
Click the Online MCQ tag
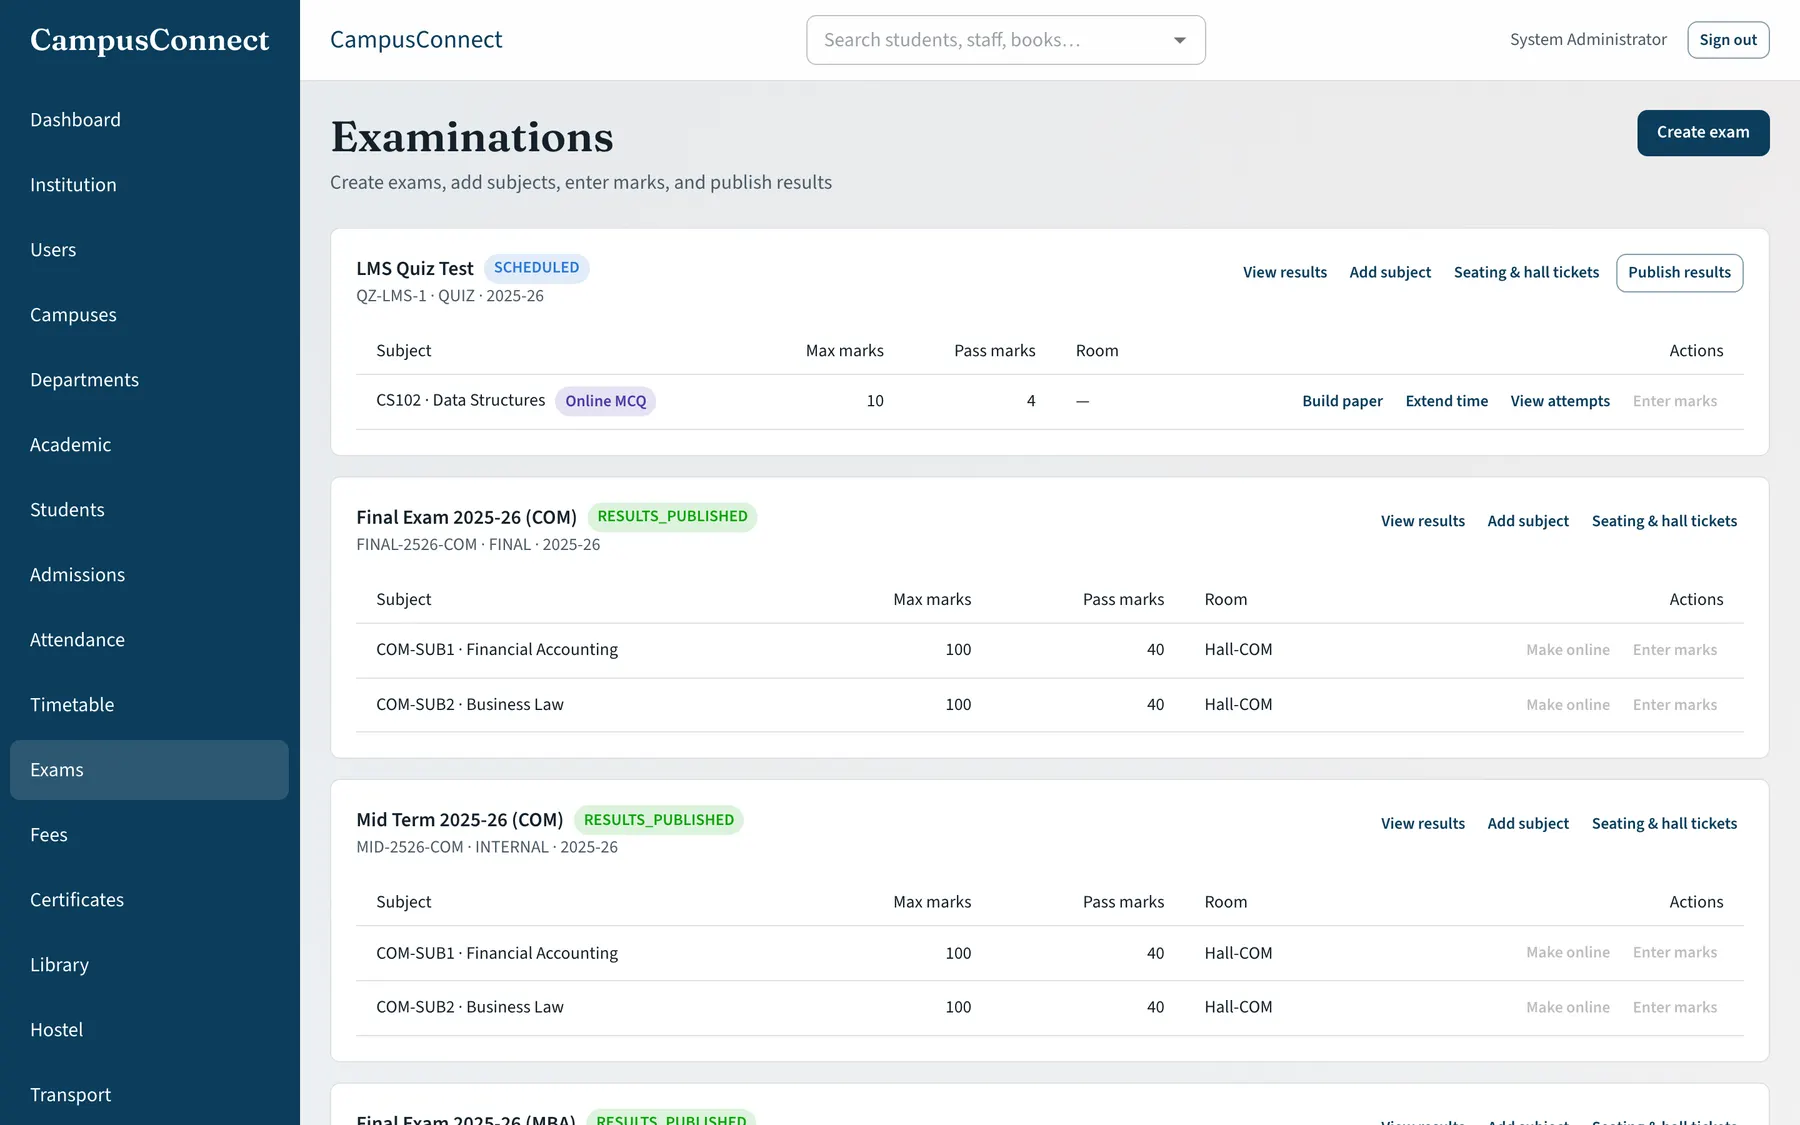606,401
